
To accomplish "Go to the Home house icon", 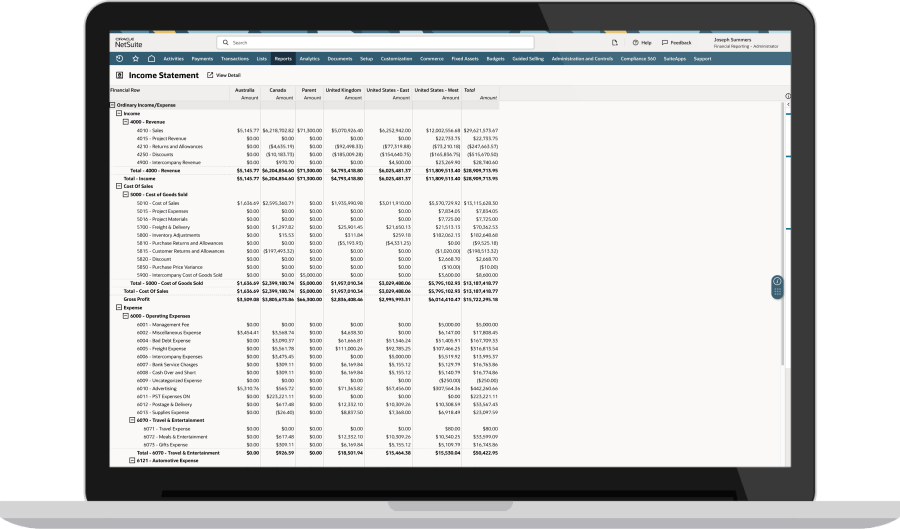I will [151, 59].
